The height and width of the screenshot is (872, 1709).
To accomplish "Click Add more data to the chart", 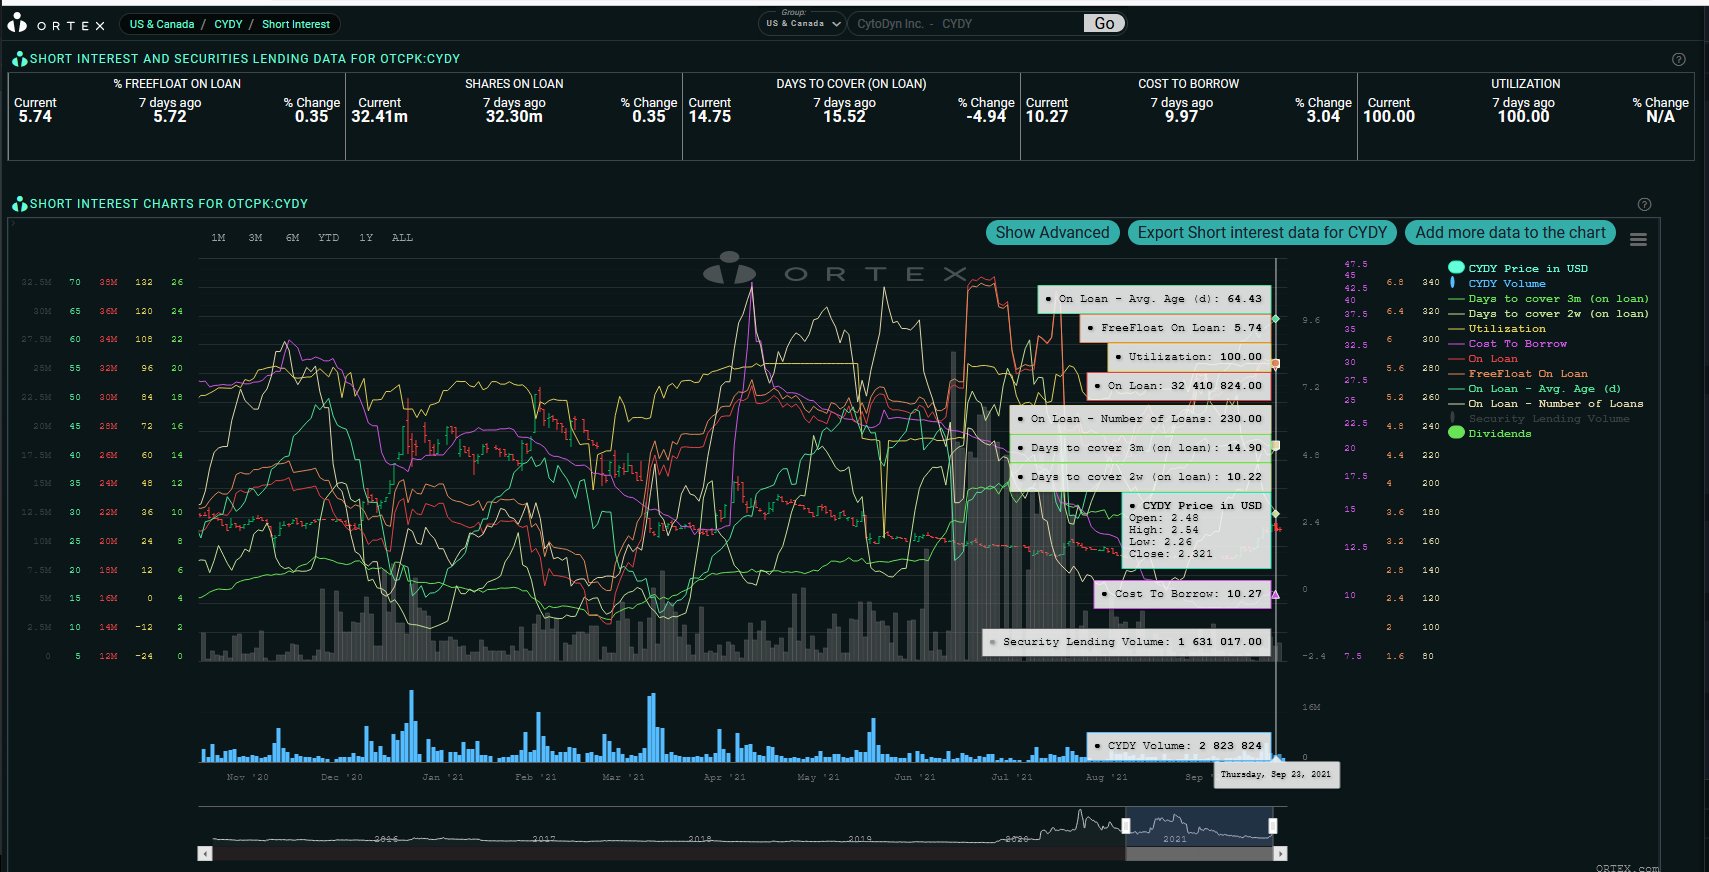I will tap(1510, 232).
